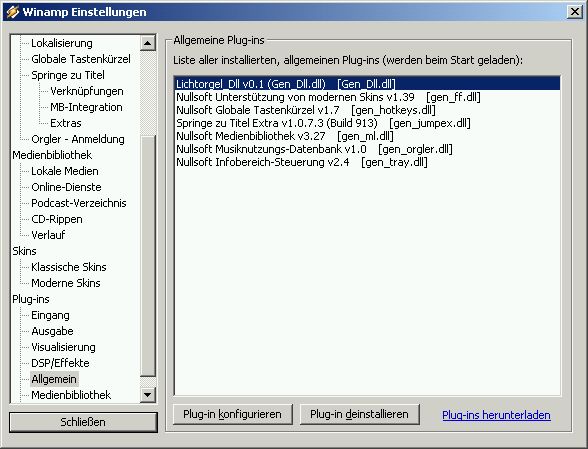Image resolution: width=588 pixels, height=449 pixels.
Task: Open Podcast-Verzeichnis settings
Action: point(79,203)
